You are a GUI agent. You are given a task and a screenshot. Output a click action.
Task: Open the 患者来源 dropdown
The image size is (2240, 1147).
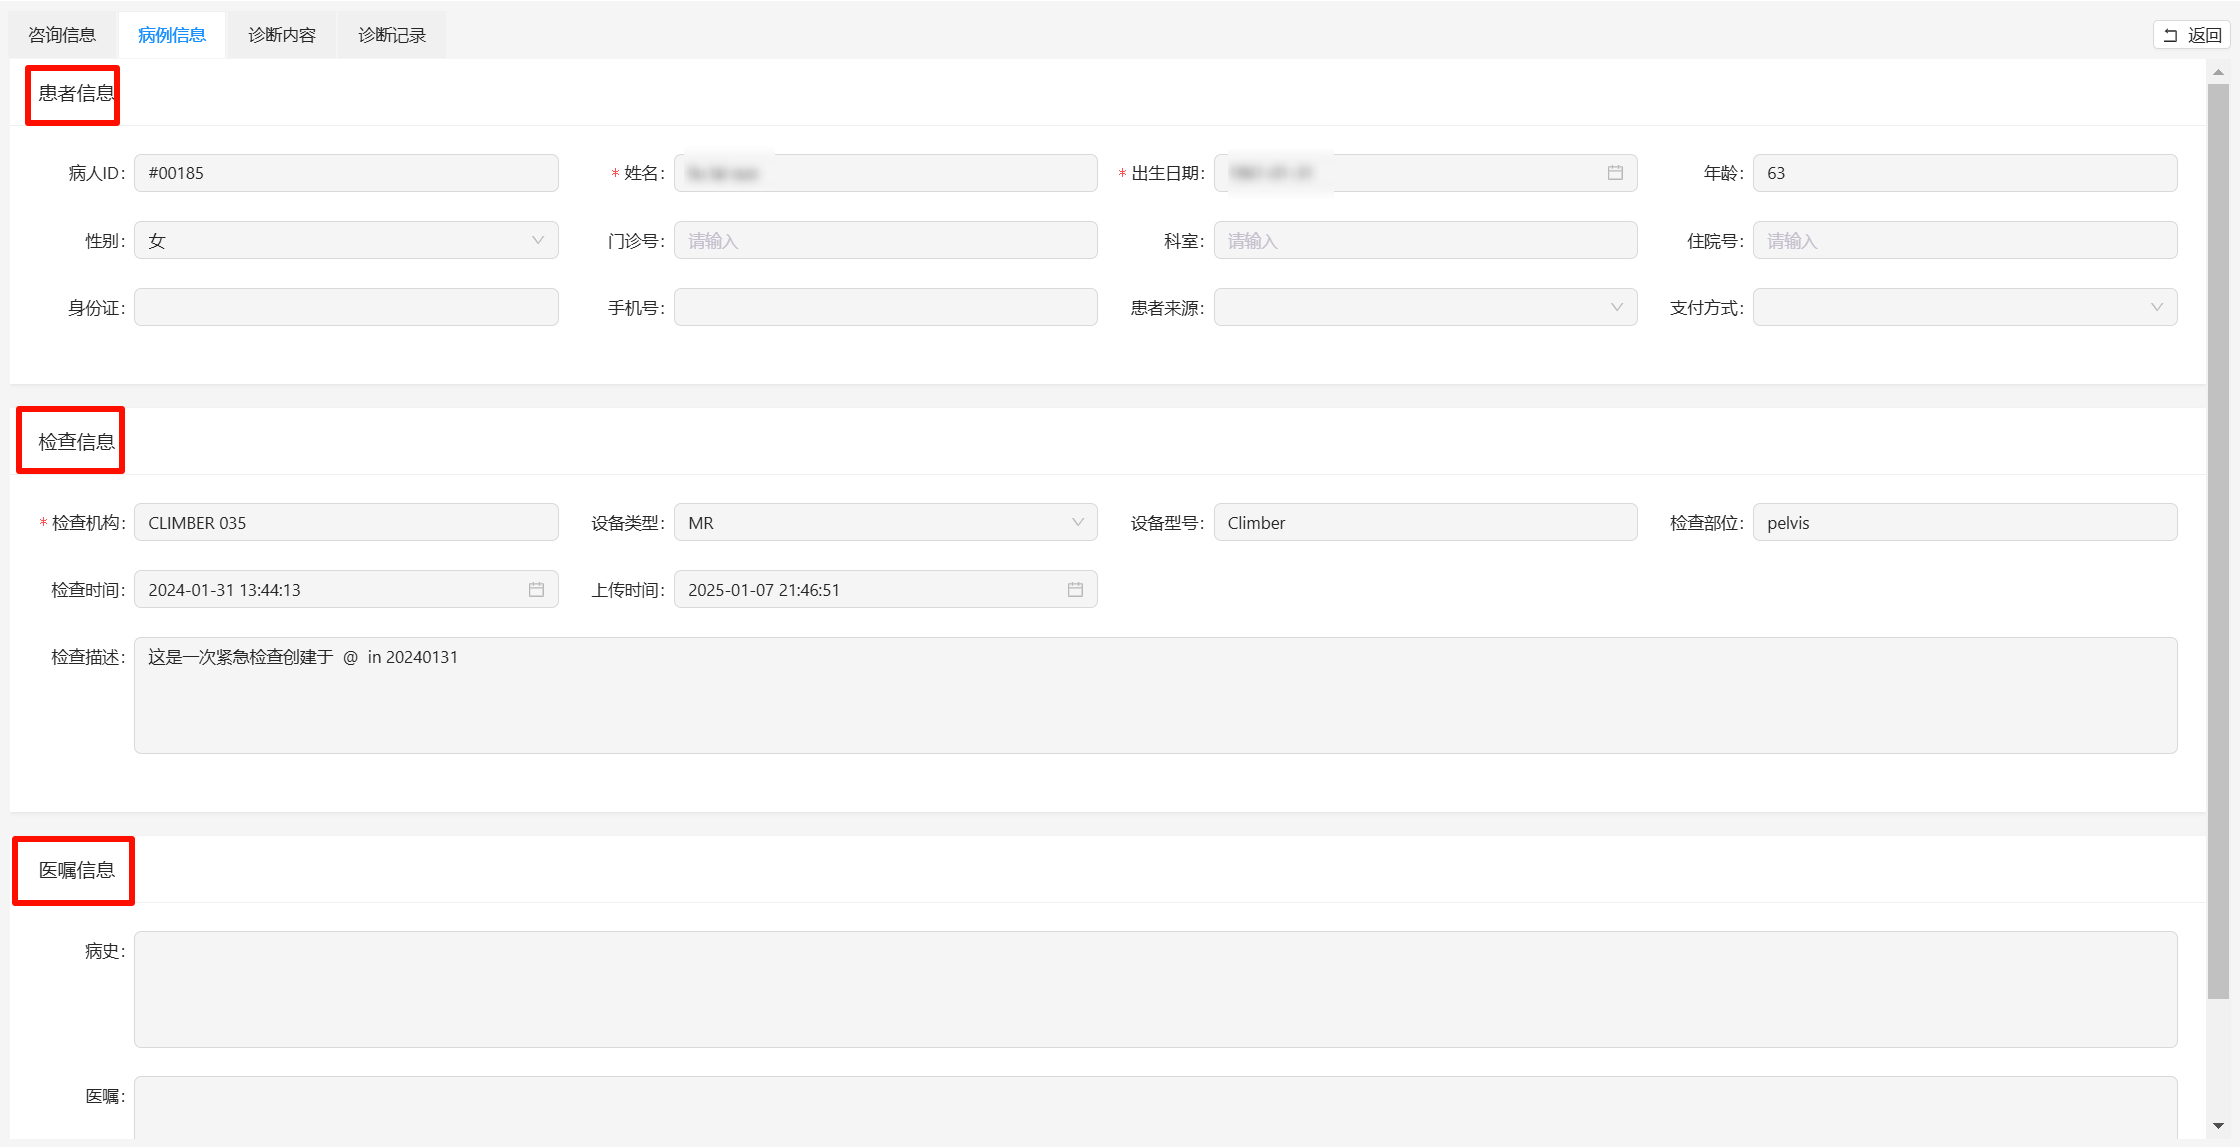pyautogui.click(x=1424, y=308)
